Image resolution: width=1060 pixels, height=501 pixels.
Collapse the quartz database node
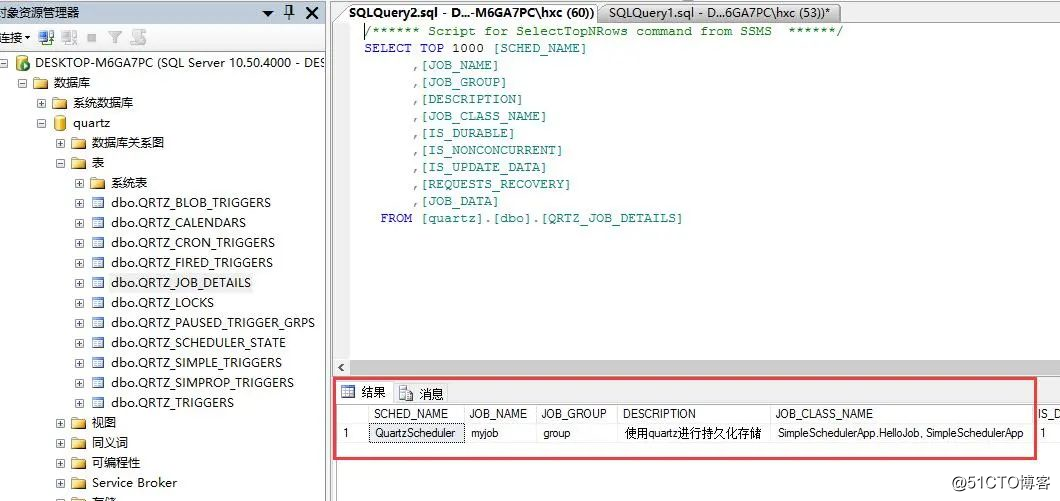point(41,123)
